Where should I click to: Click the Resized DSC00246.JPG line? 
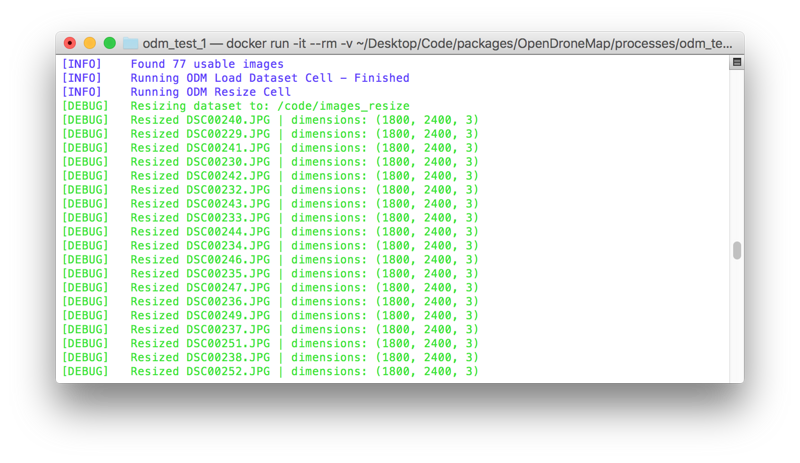pos(270,260)
